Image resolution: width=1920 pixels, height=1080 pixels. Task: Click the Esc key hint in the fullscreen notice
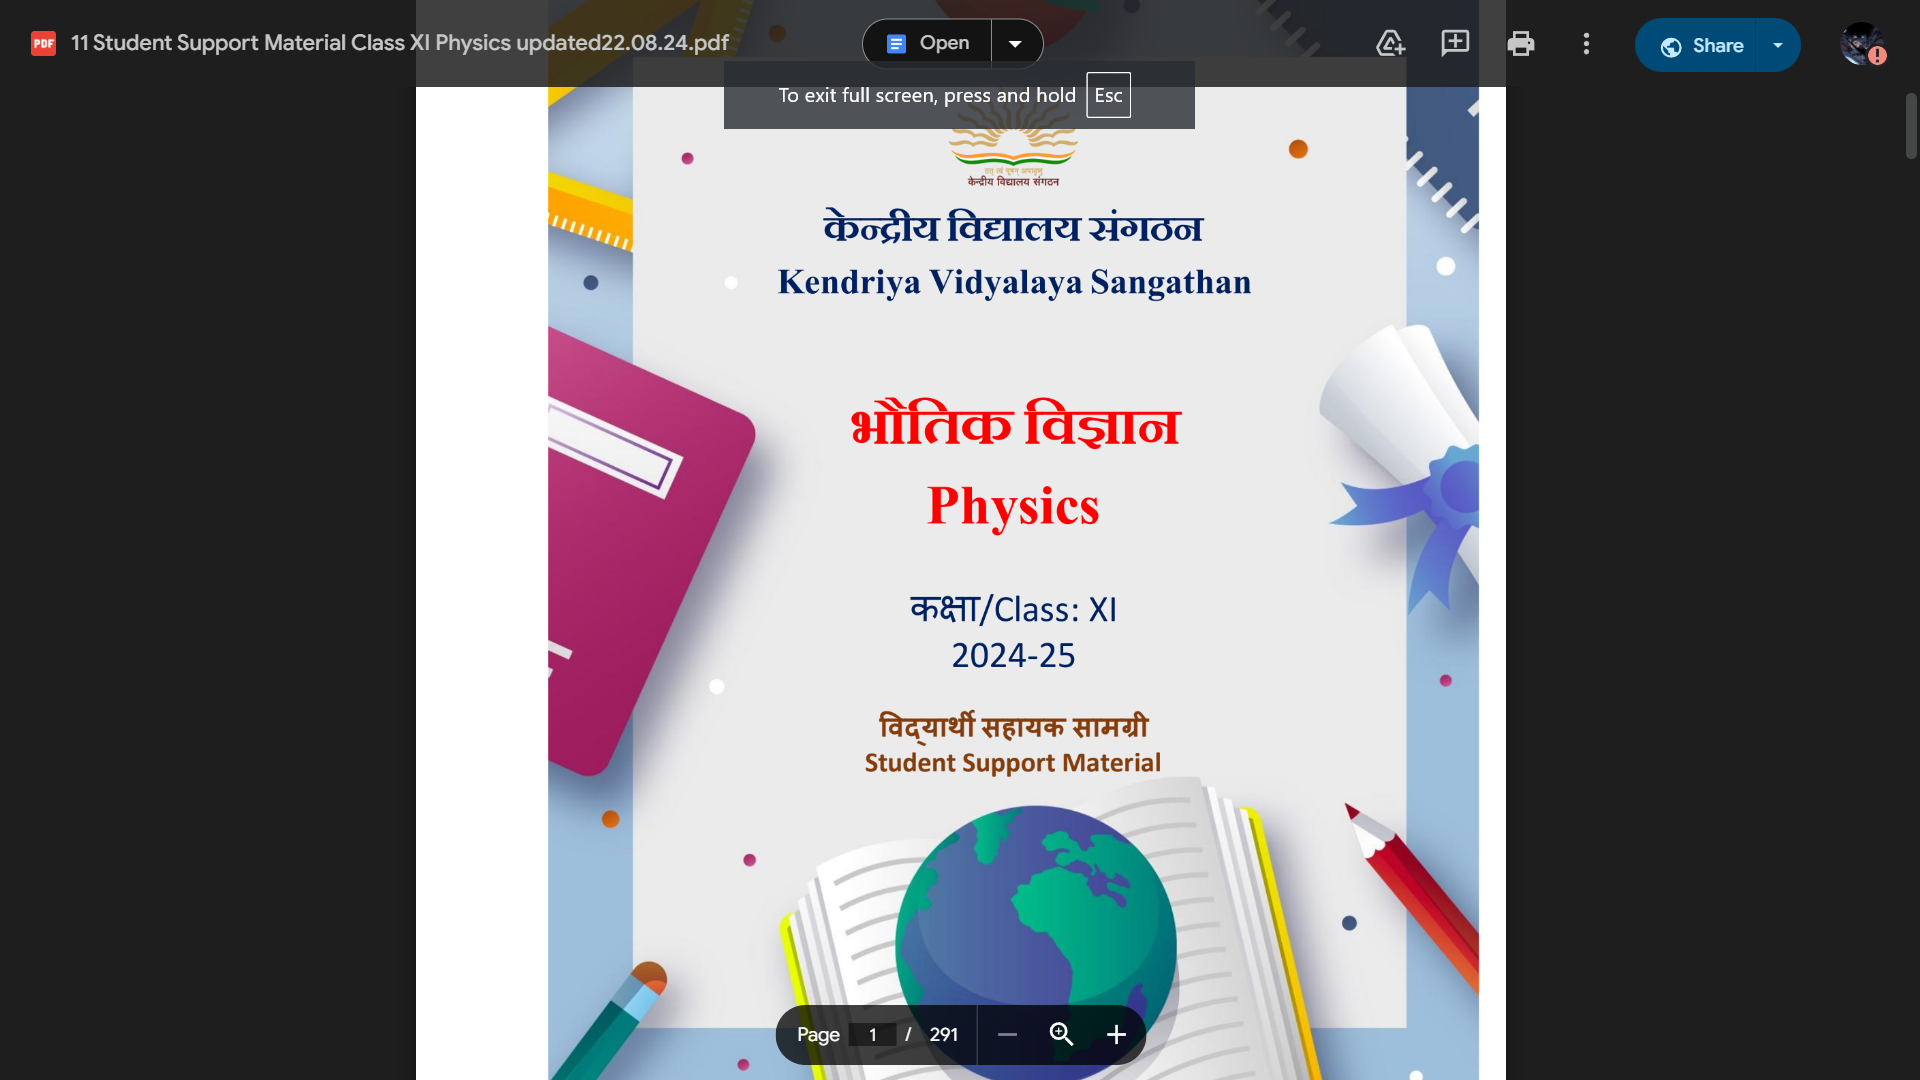tap(1108, 95)
